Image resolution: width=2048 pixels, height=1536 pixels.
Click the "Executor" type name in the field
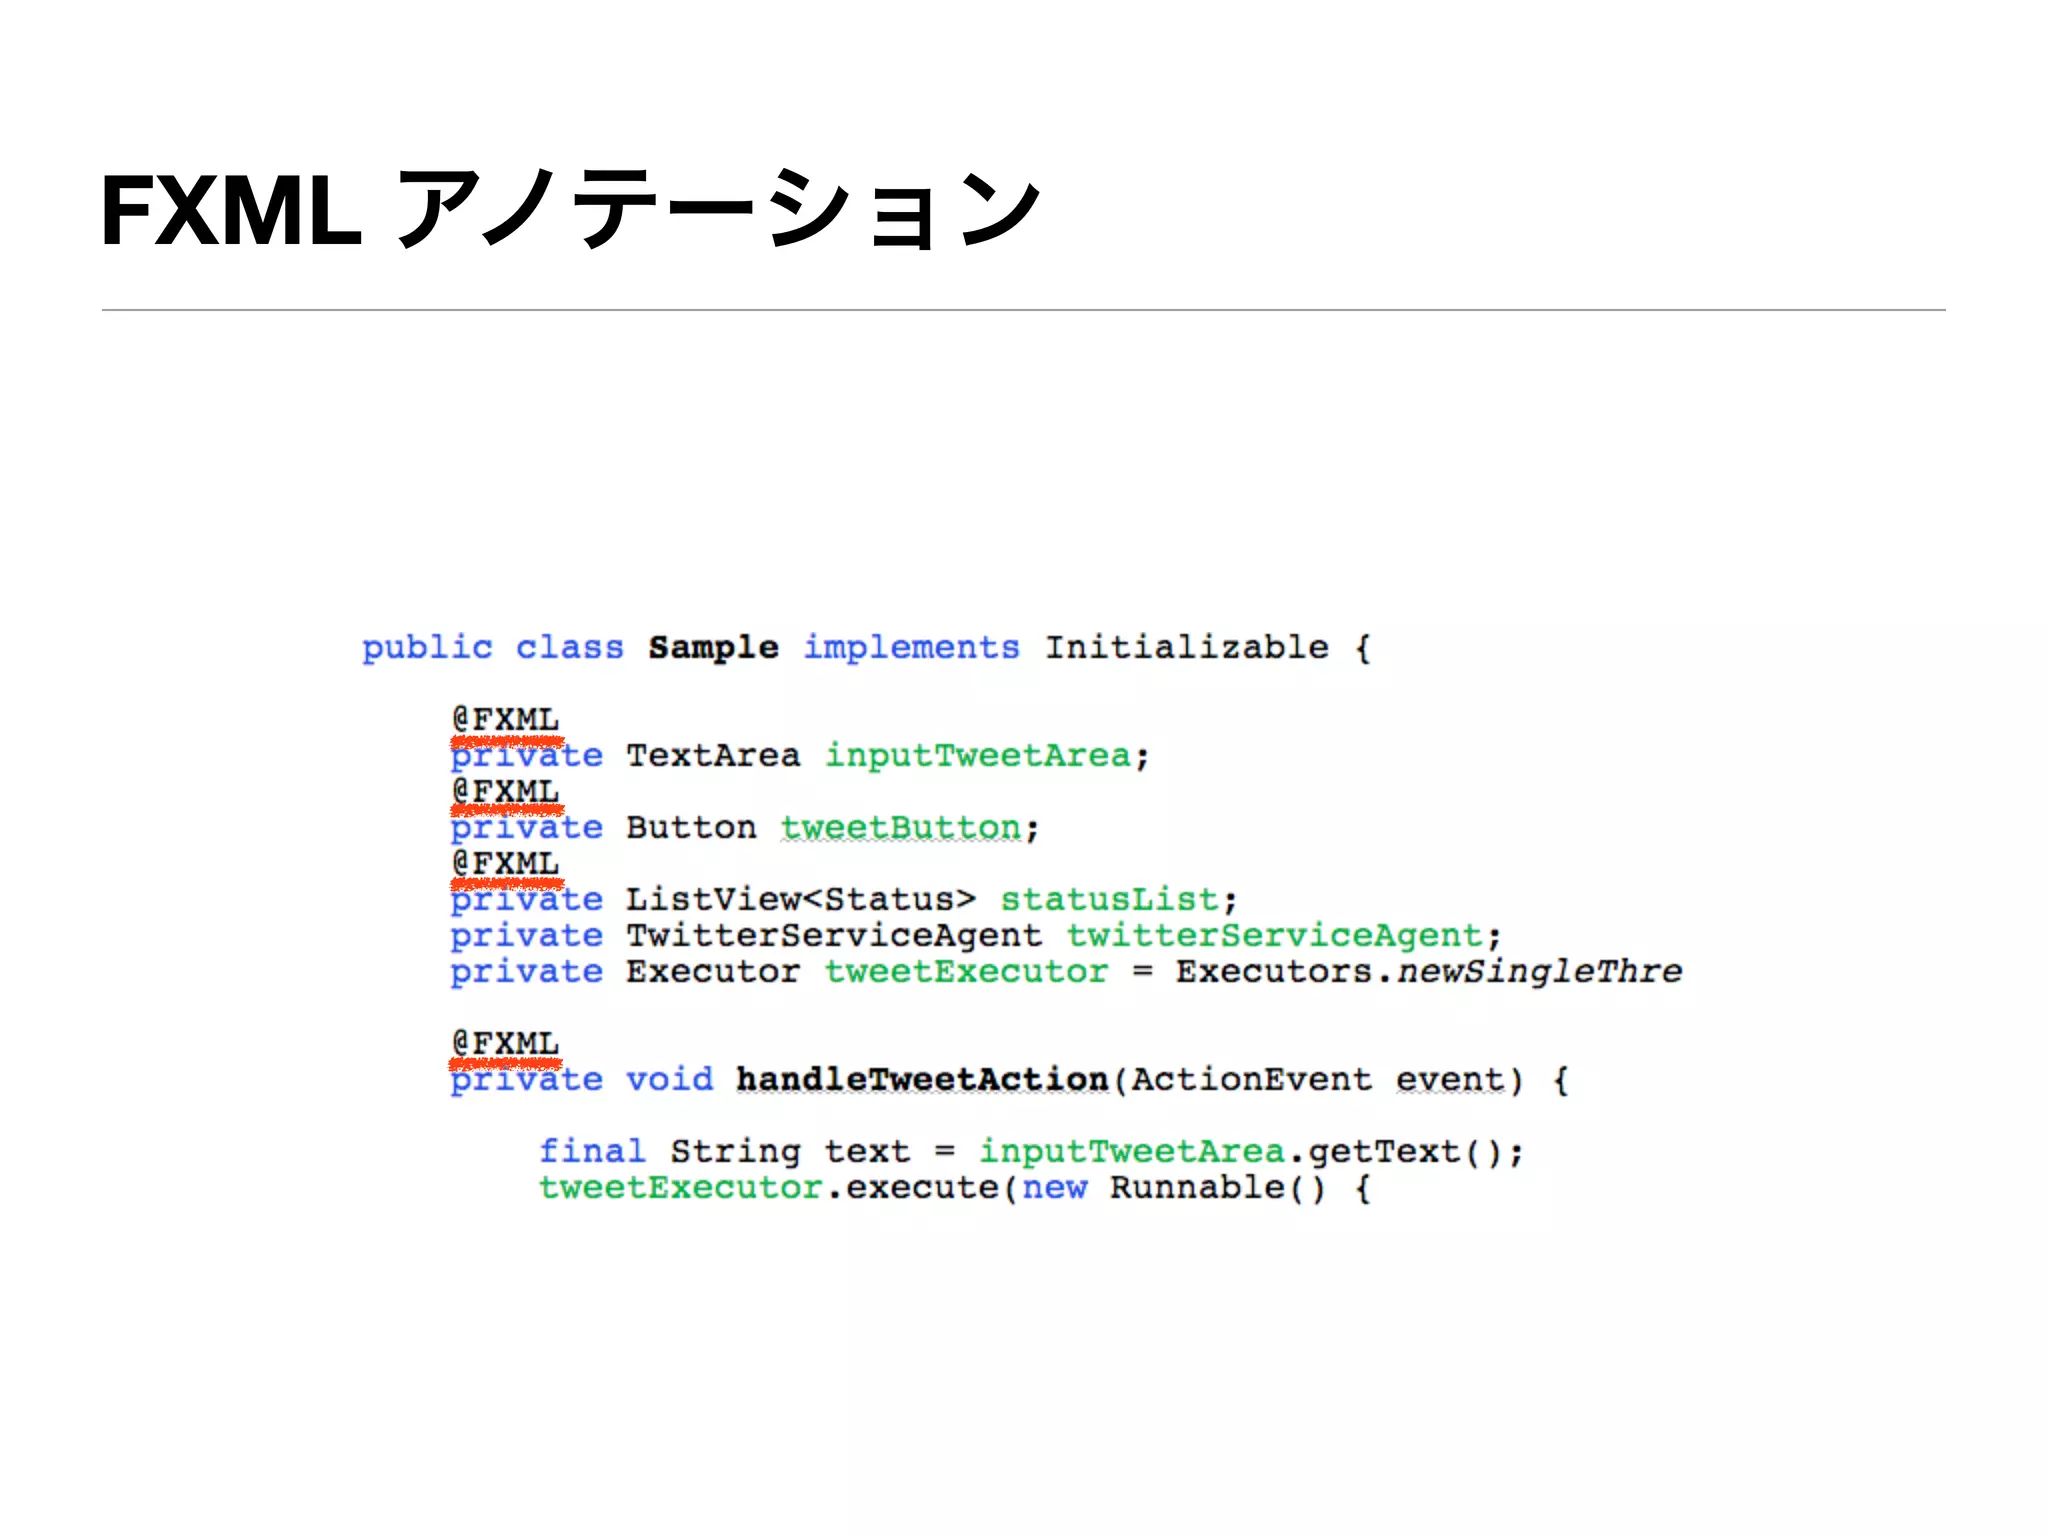713,971
